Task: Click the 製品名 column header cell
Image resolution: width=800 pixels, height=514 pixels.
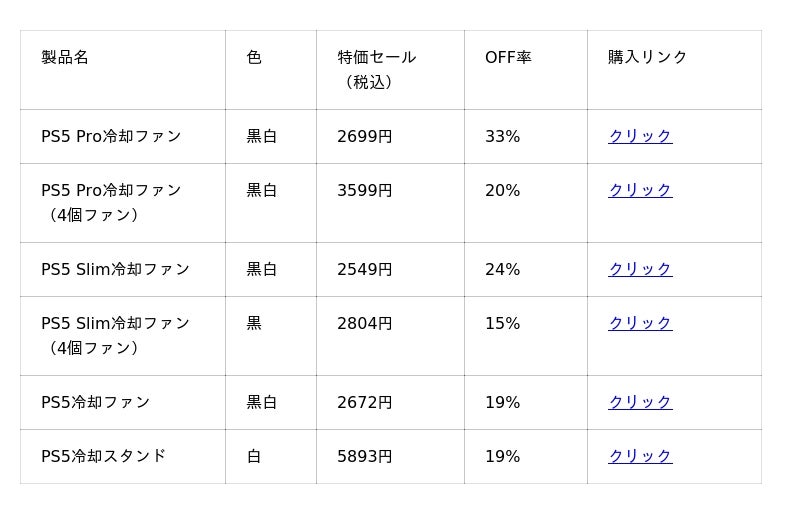Action: tap(65, 57)
